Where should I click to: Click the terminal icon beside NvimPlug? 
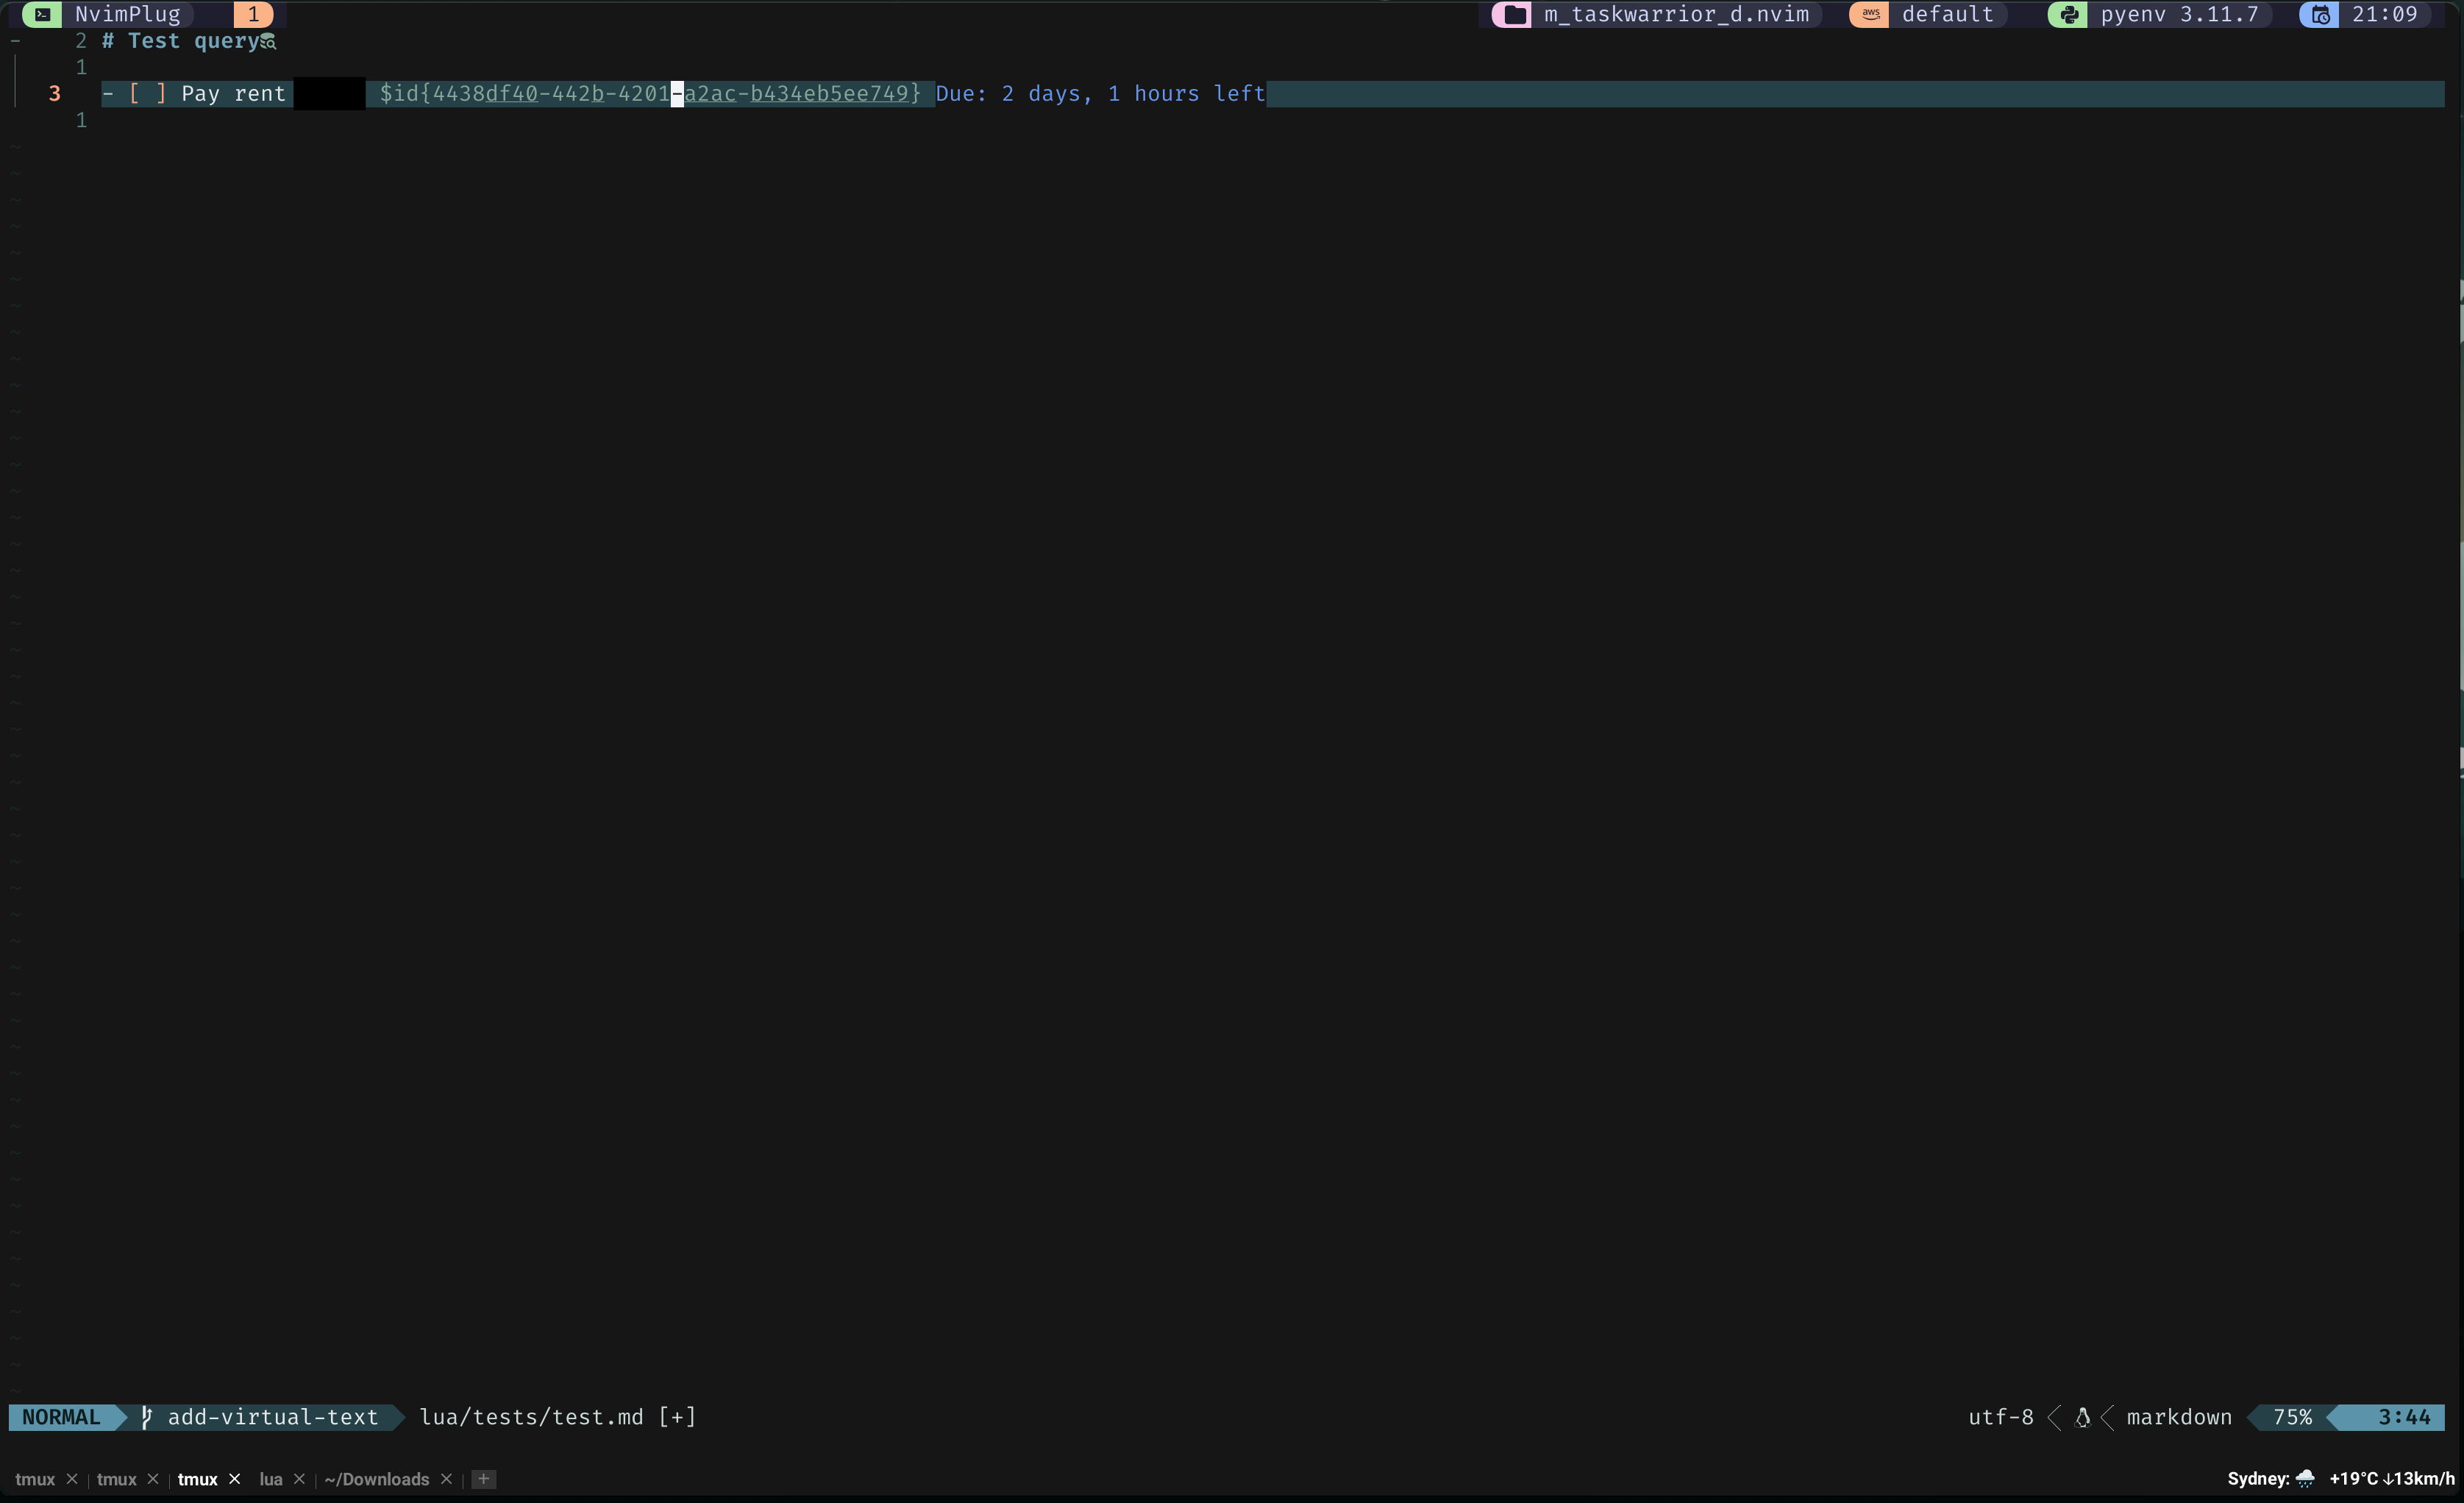(x=42, y=15)
